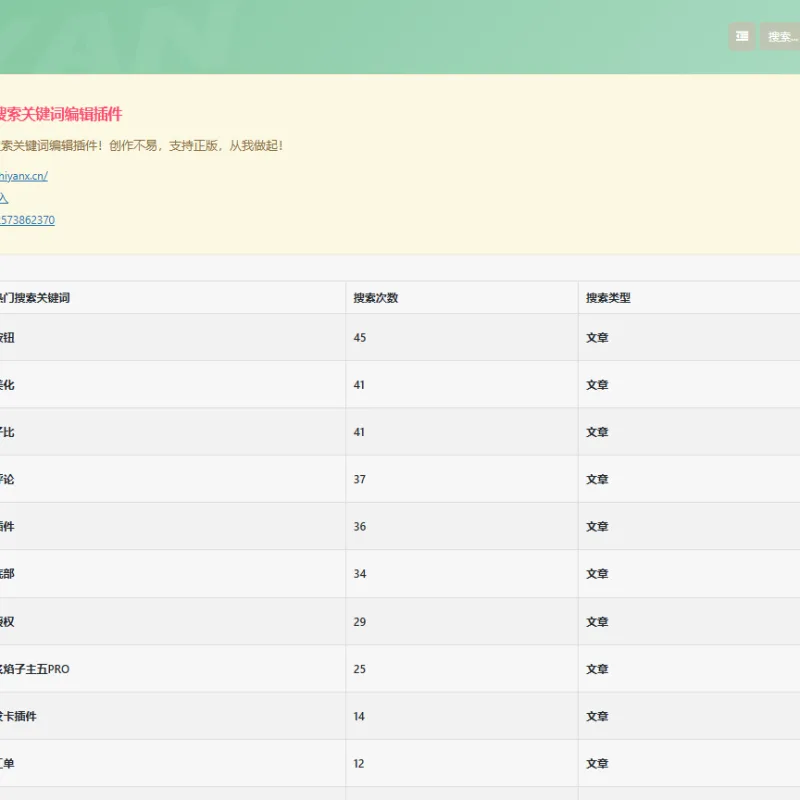The width and height of the screenshot is (800, 800).
Task: Click the 热门搜索关键词 column header
Action: (x=35, y=297)
